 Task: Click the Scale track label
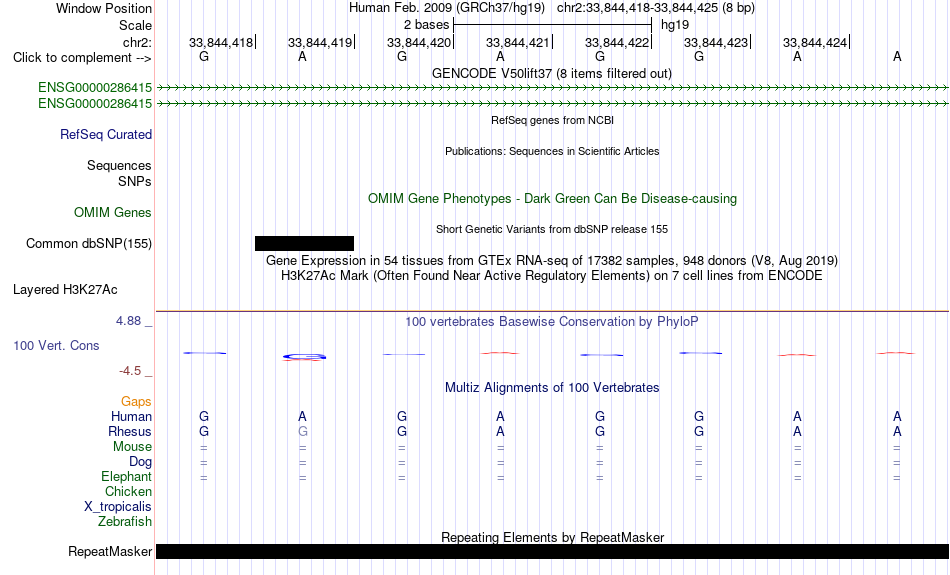(136, 25)
